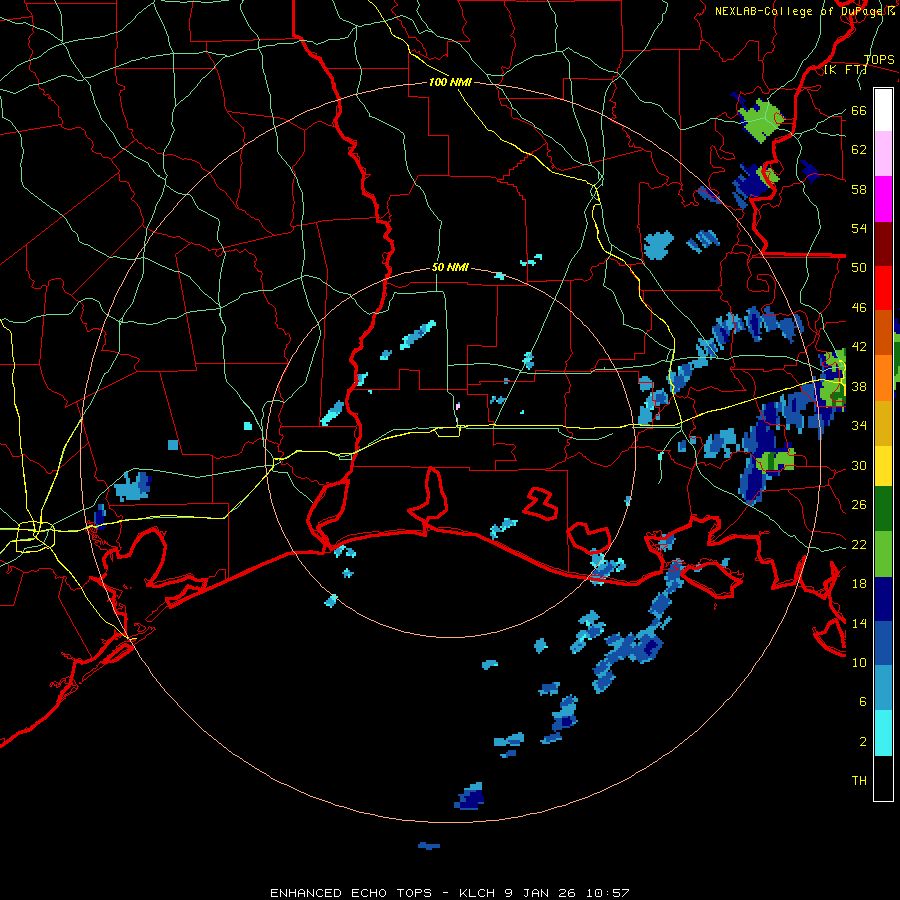
Task: Click the 22 legend value
Action: (859, 544)
